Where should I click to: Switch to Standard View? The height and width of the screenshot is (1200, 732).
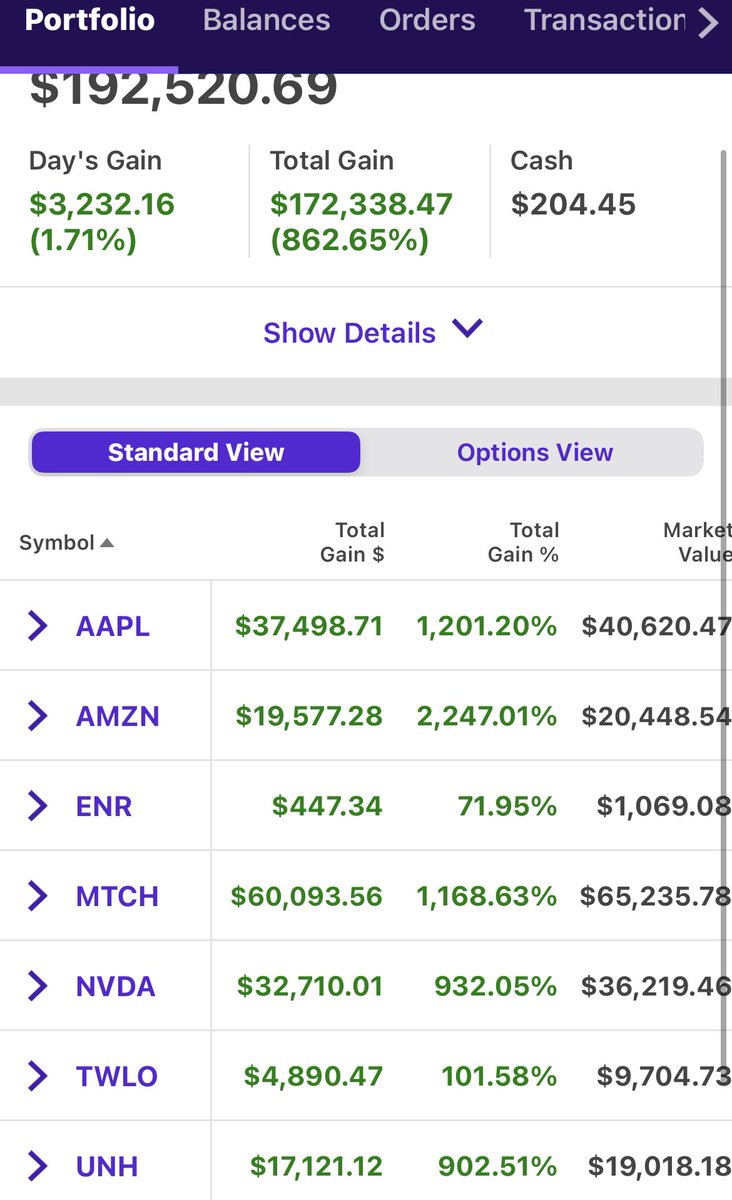point(196,453)
